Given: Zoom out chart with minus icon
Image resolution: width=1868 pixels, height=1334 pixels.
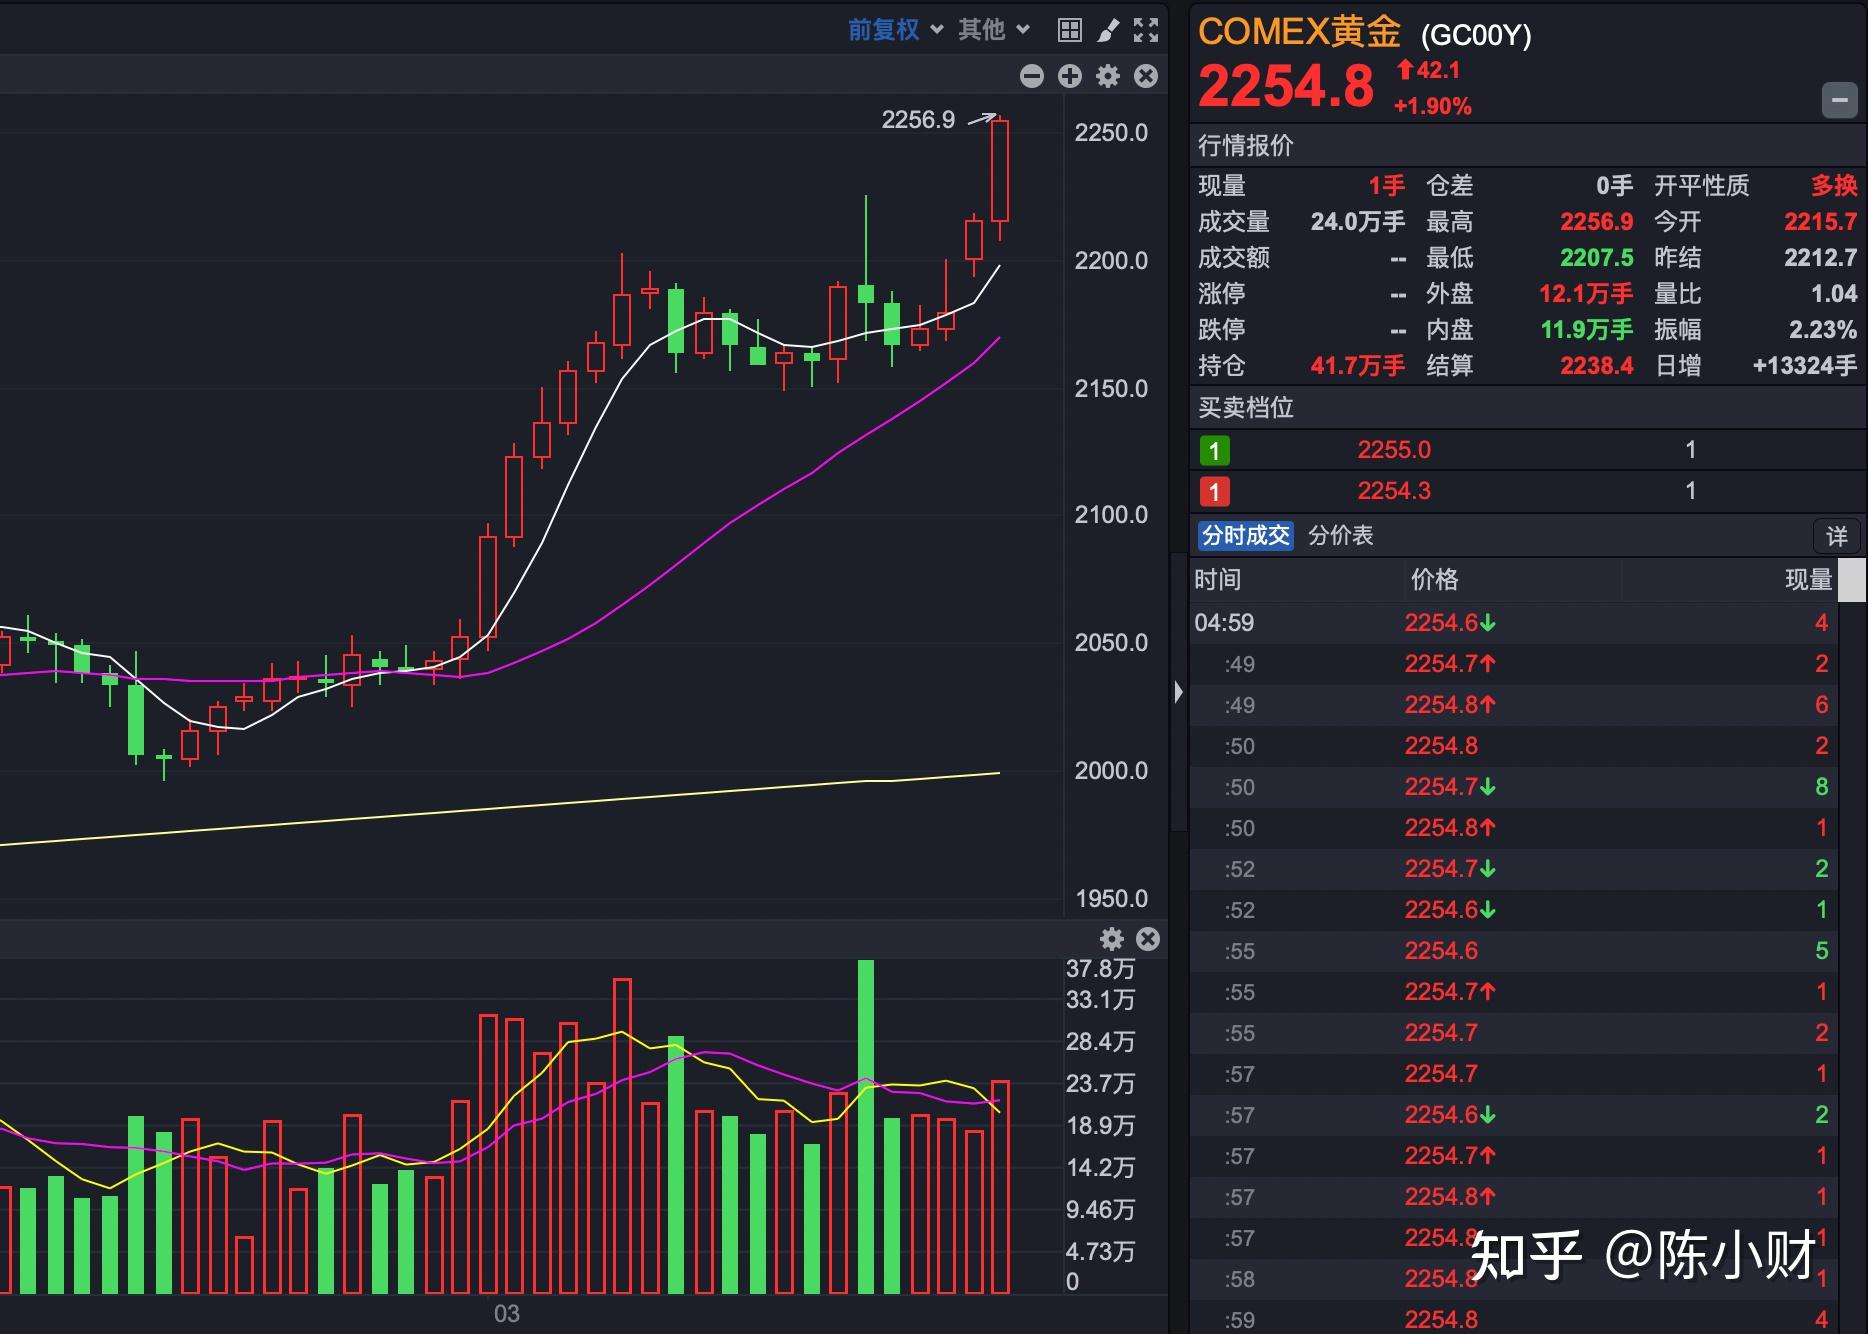Looking at the screenshot, I should 1032,76.
